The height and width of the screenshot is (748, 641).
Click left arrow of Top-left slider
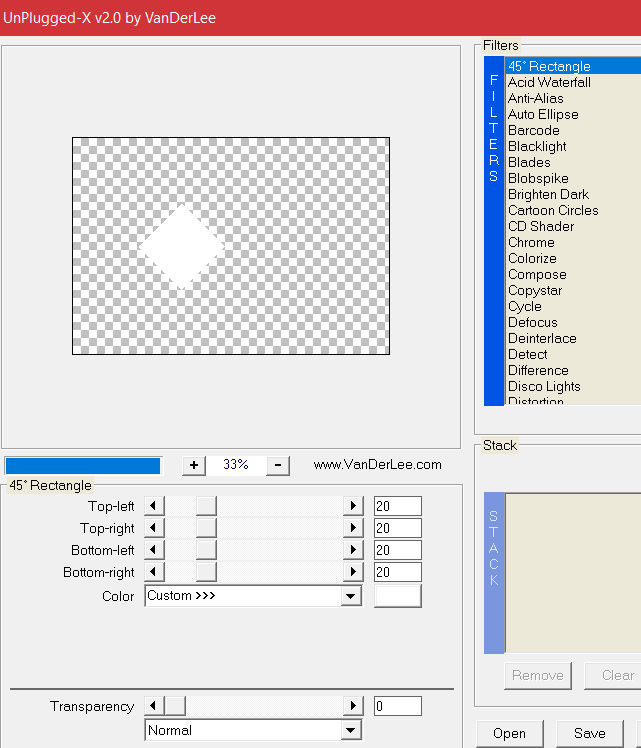click(x=154, y=506)
